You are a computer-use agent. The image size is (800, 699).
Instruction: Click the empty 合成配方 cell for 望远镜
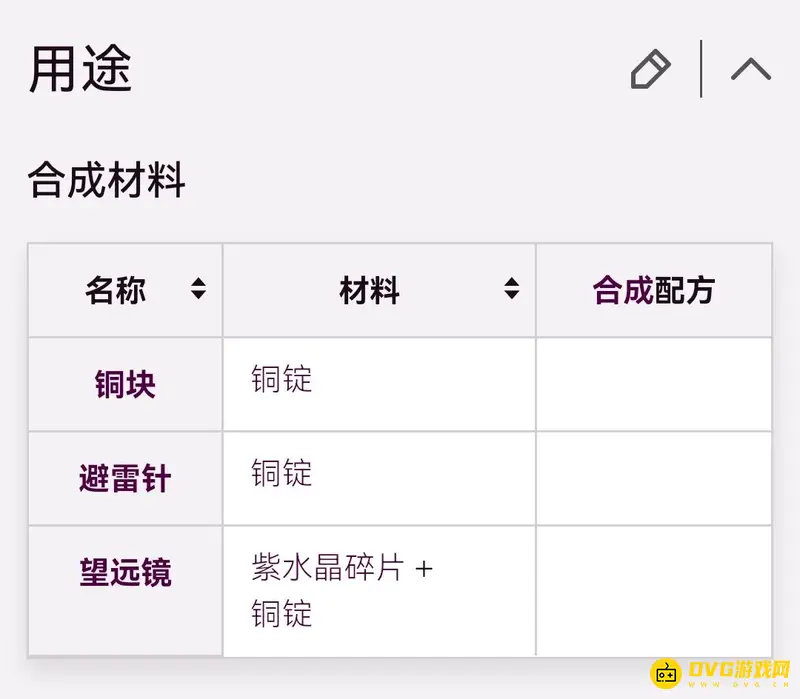[653, 590]
